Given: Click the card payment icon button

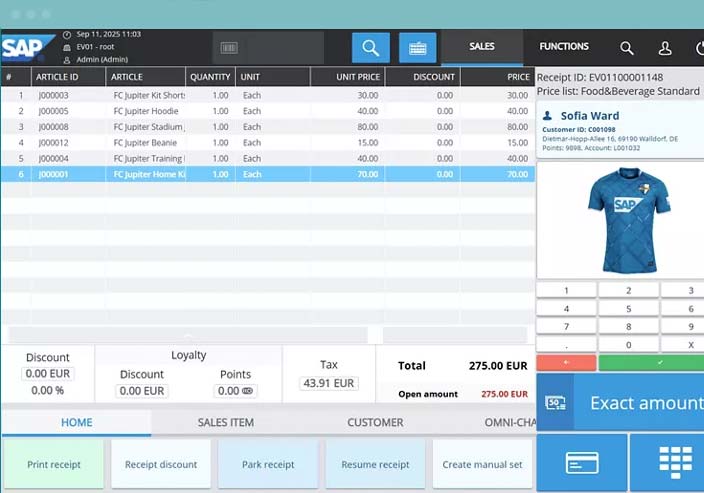Looking at the screenshot, I should (x=582, y=462).
